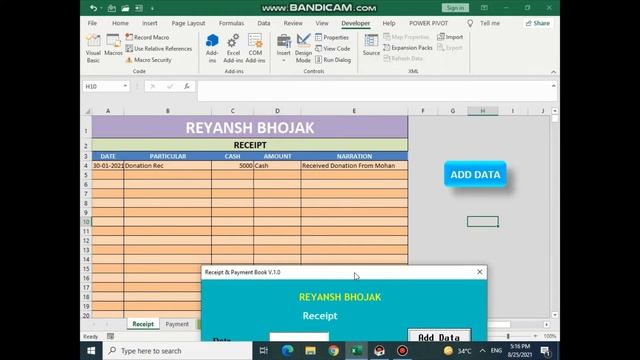Click the Insert Function fx icon
640x360 pixels.
(187, 86)
